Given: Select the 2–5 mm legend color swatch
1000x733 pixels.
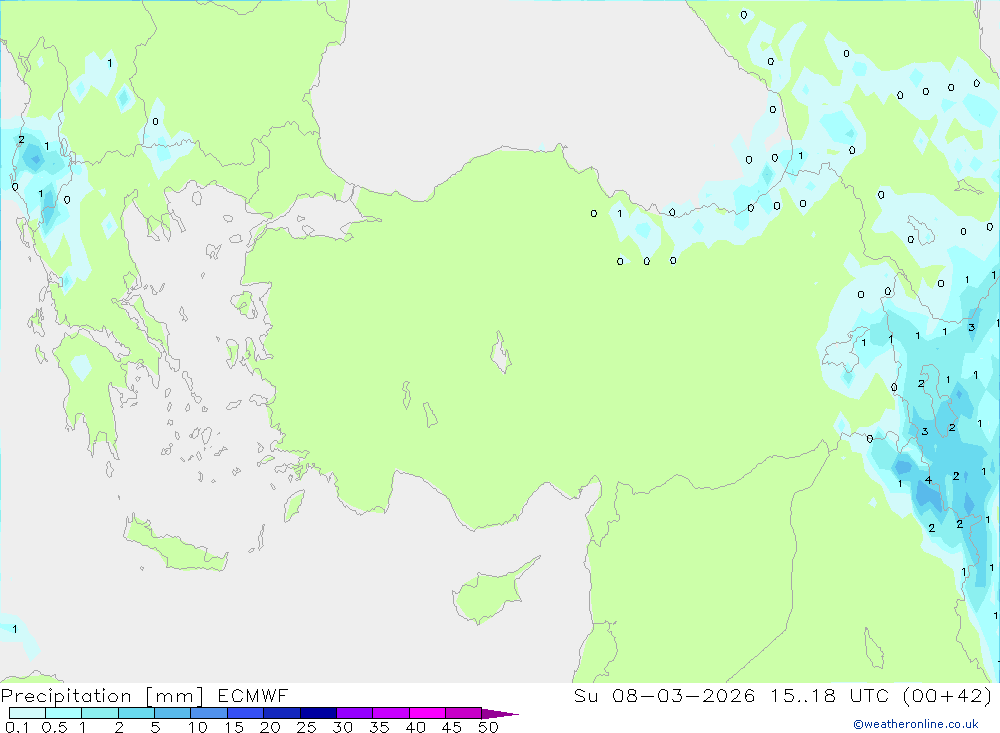Looking at the screenshot, I should pyautogui.click(x=136, y=713).
